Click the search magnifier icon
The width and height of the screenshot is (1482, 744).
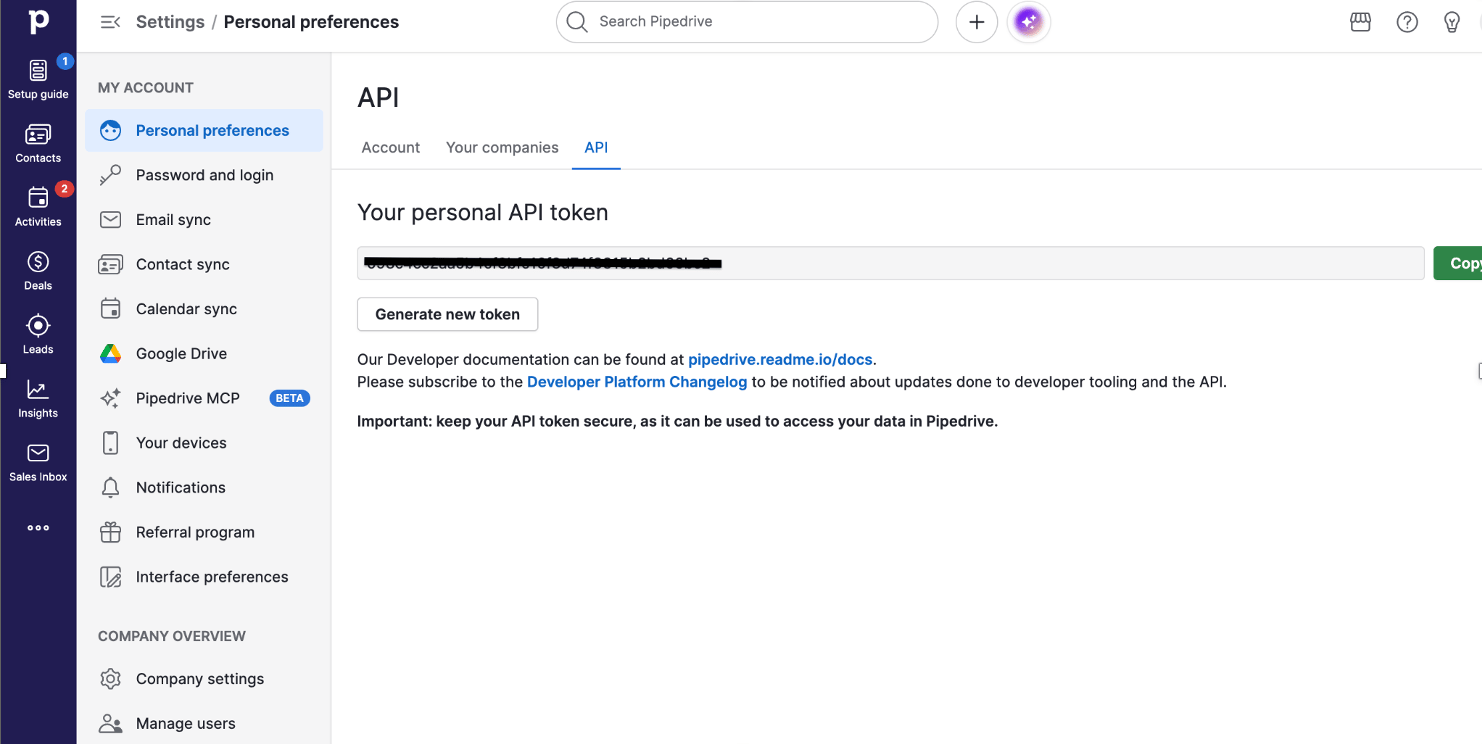click(576, 21)
